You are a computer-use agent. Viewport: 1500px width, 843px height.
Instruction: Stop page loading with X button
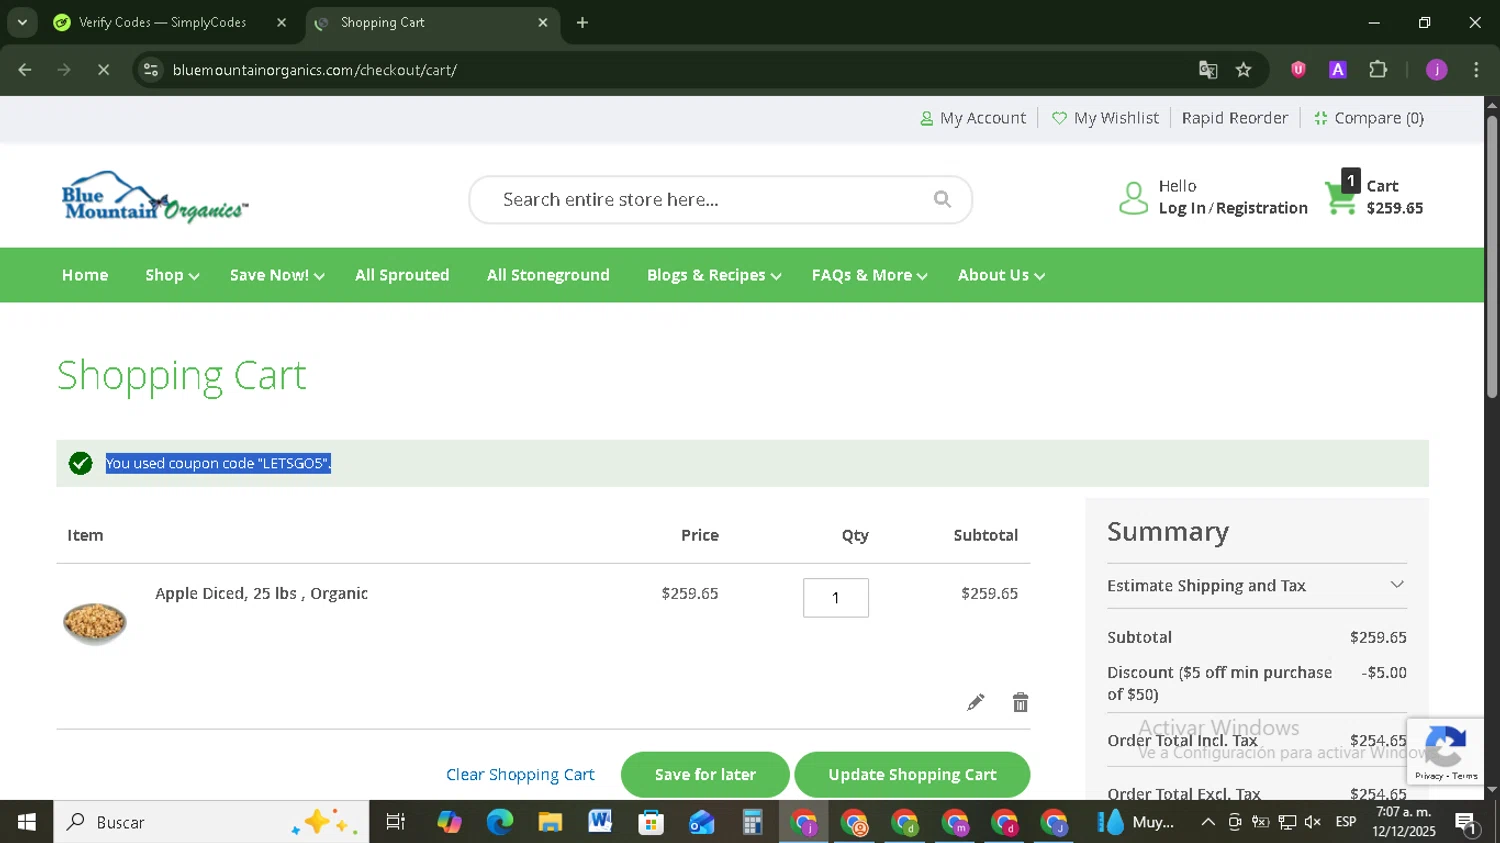(x=103, y=70)
